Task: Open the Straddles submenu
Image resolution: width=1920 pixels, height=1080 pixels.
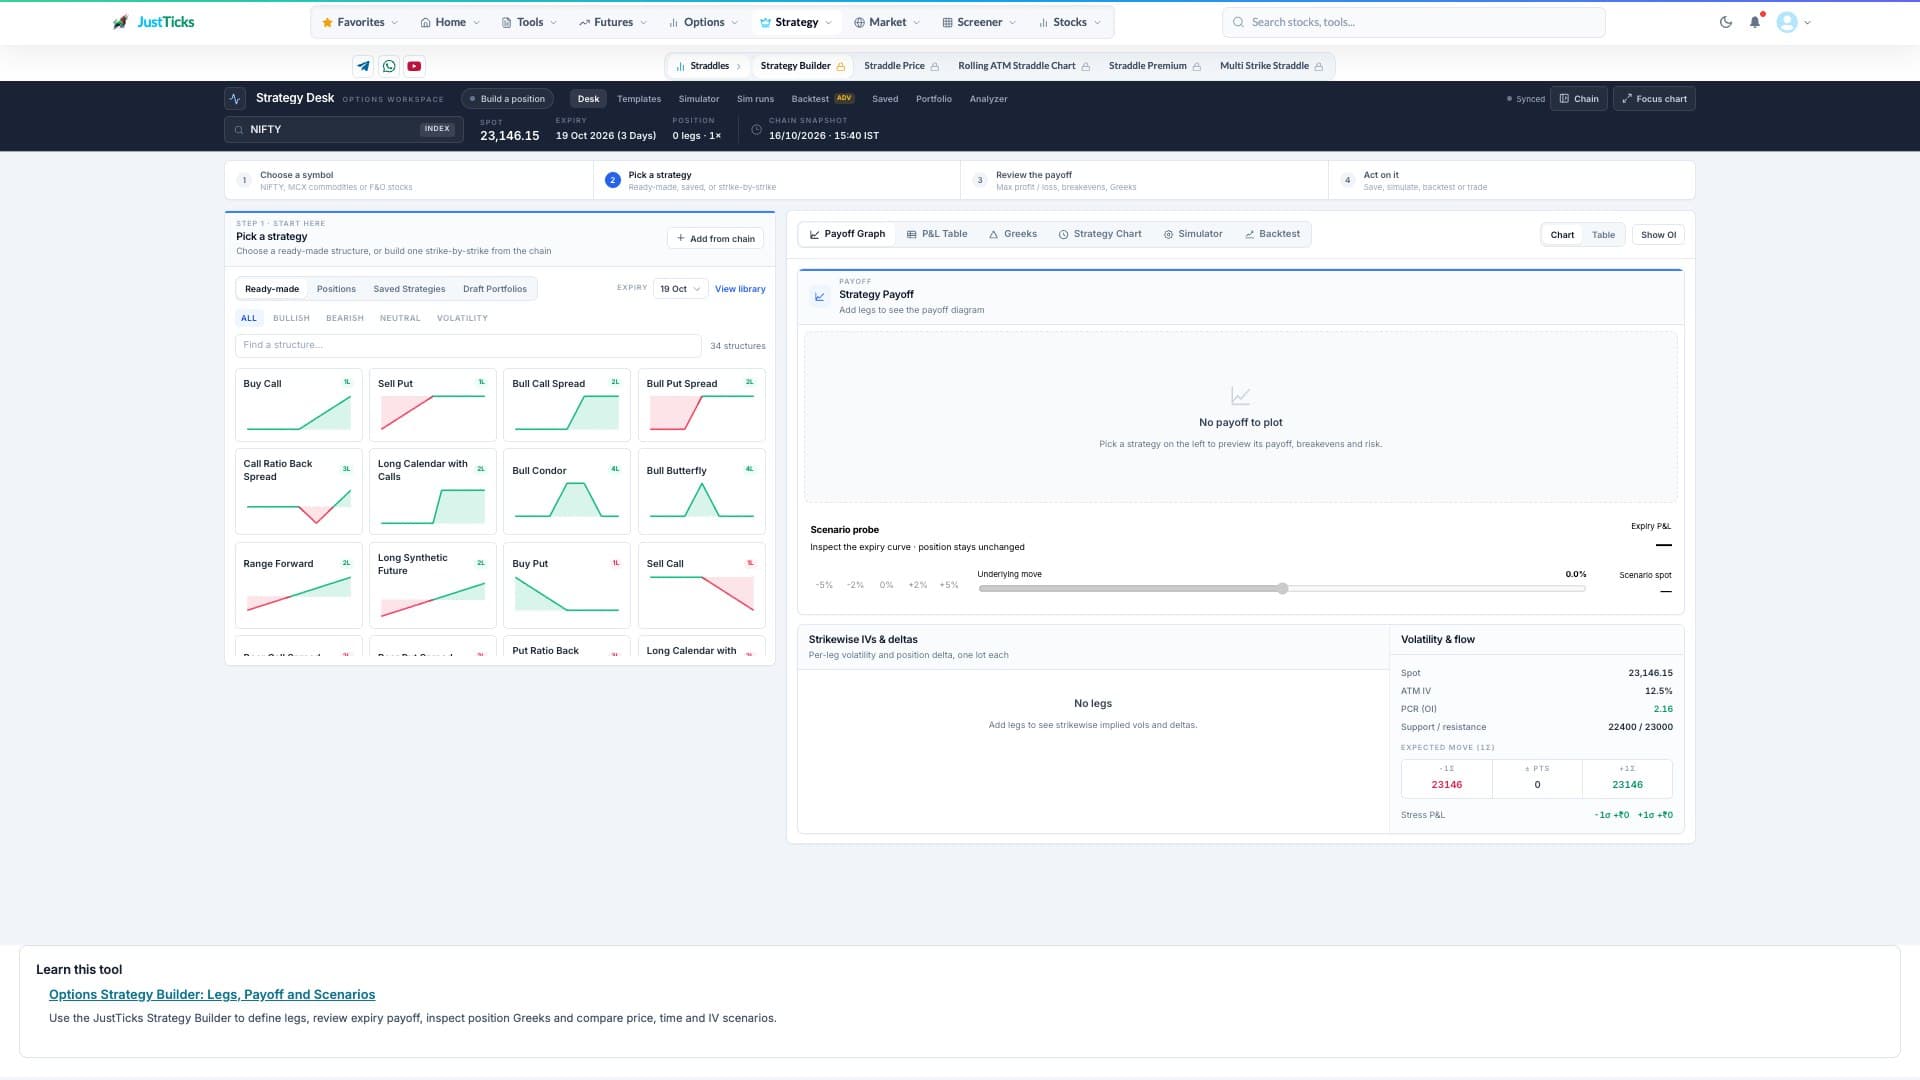Action: (x=709, y=66)
